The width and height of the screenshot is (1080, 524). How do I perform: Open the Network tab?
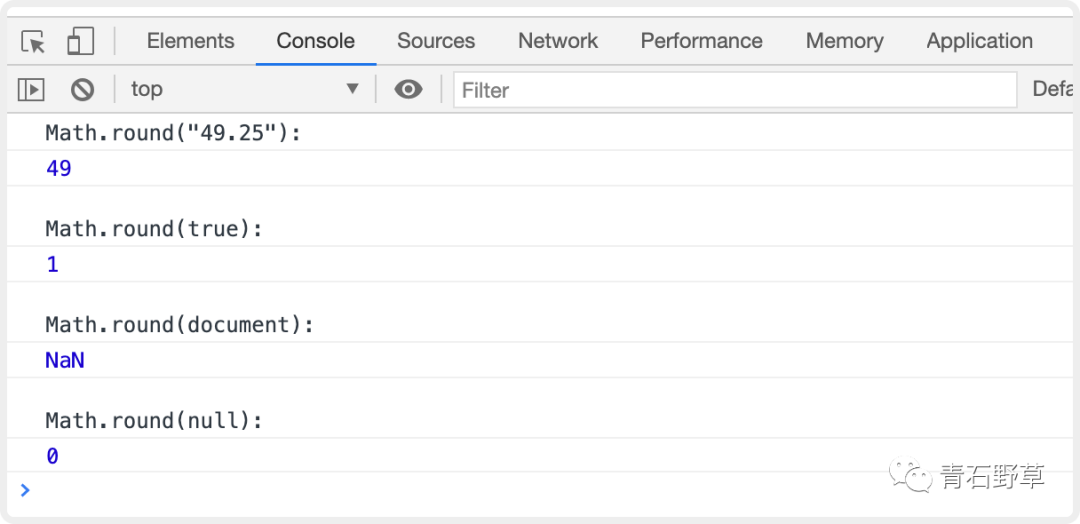(x=558, y=41)
